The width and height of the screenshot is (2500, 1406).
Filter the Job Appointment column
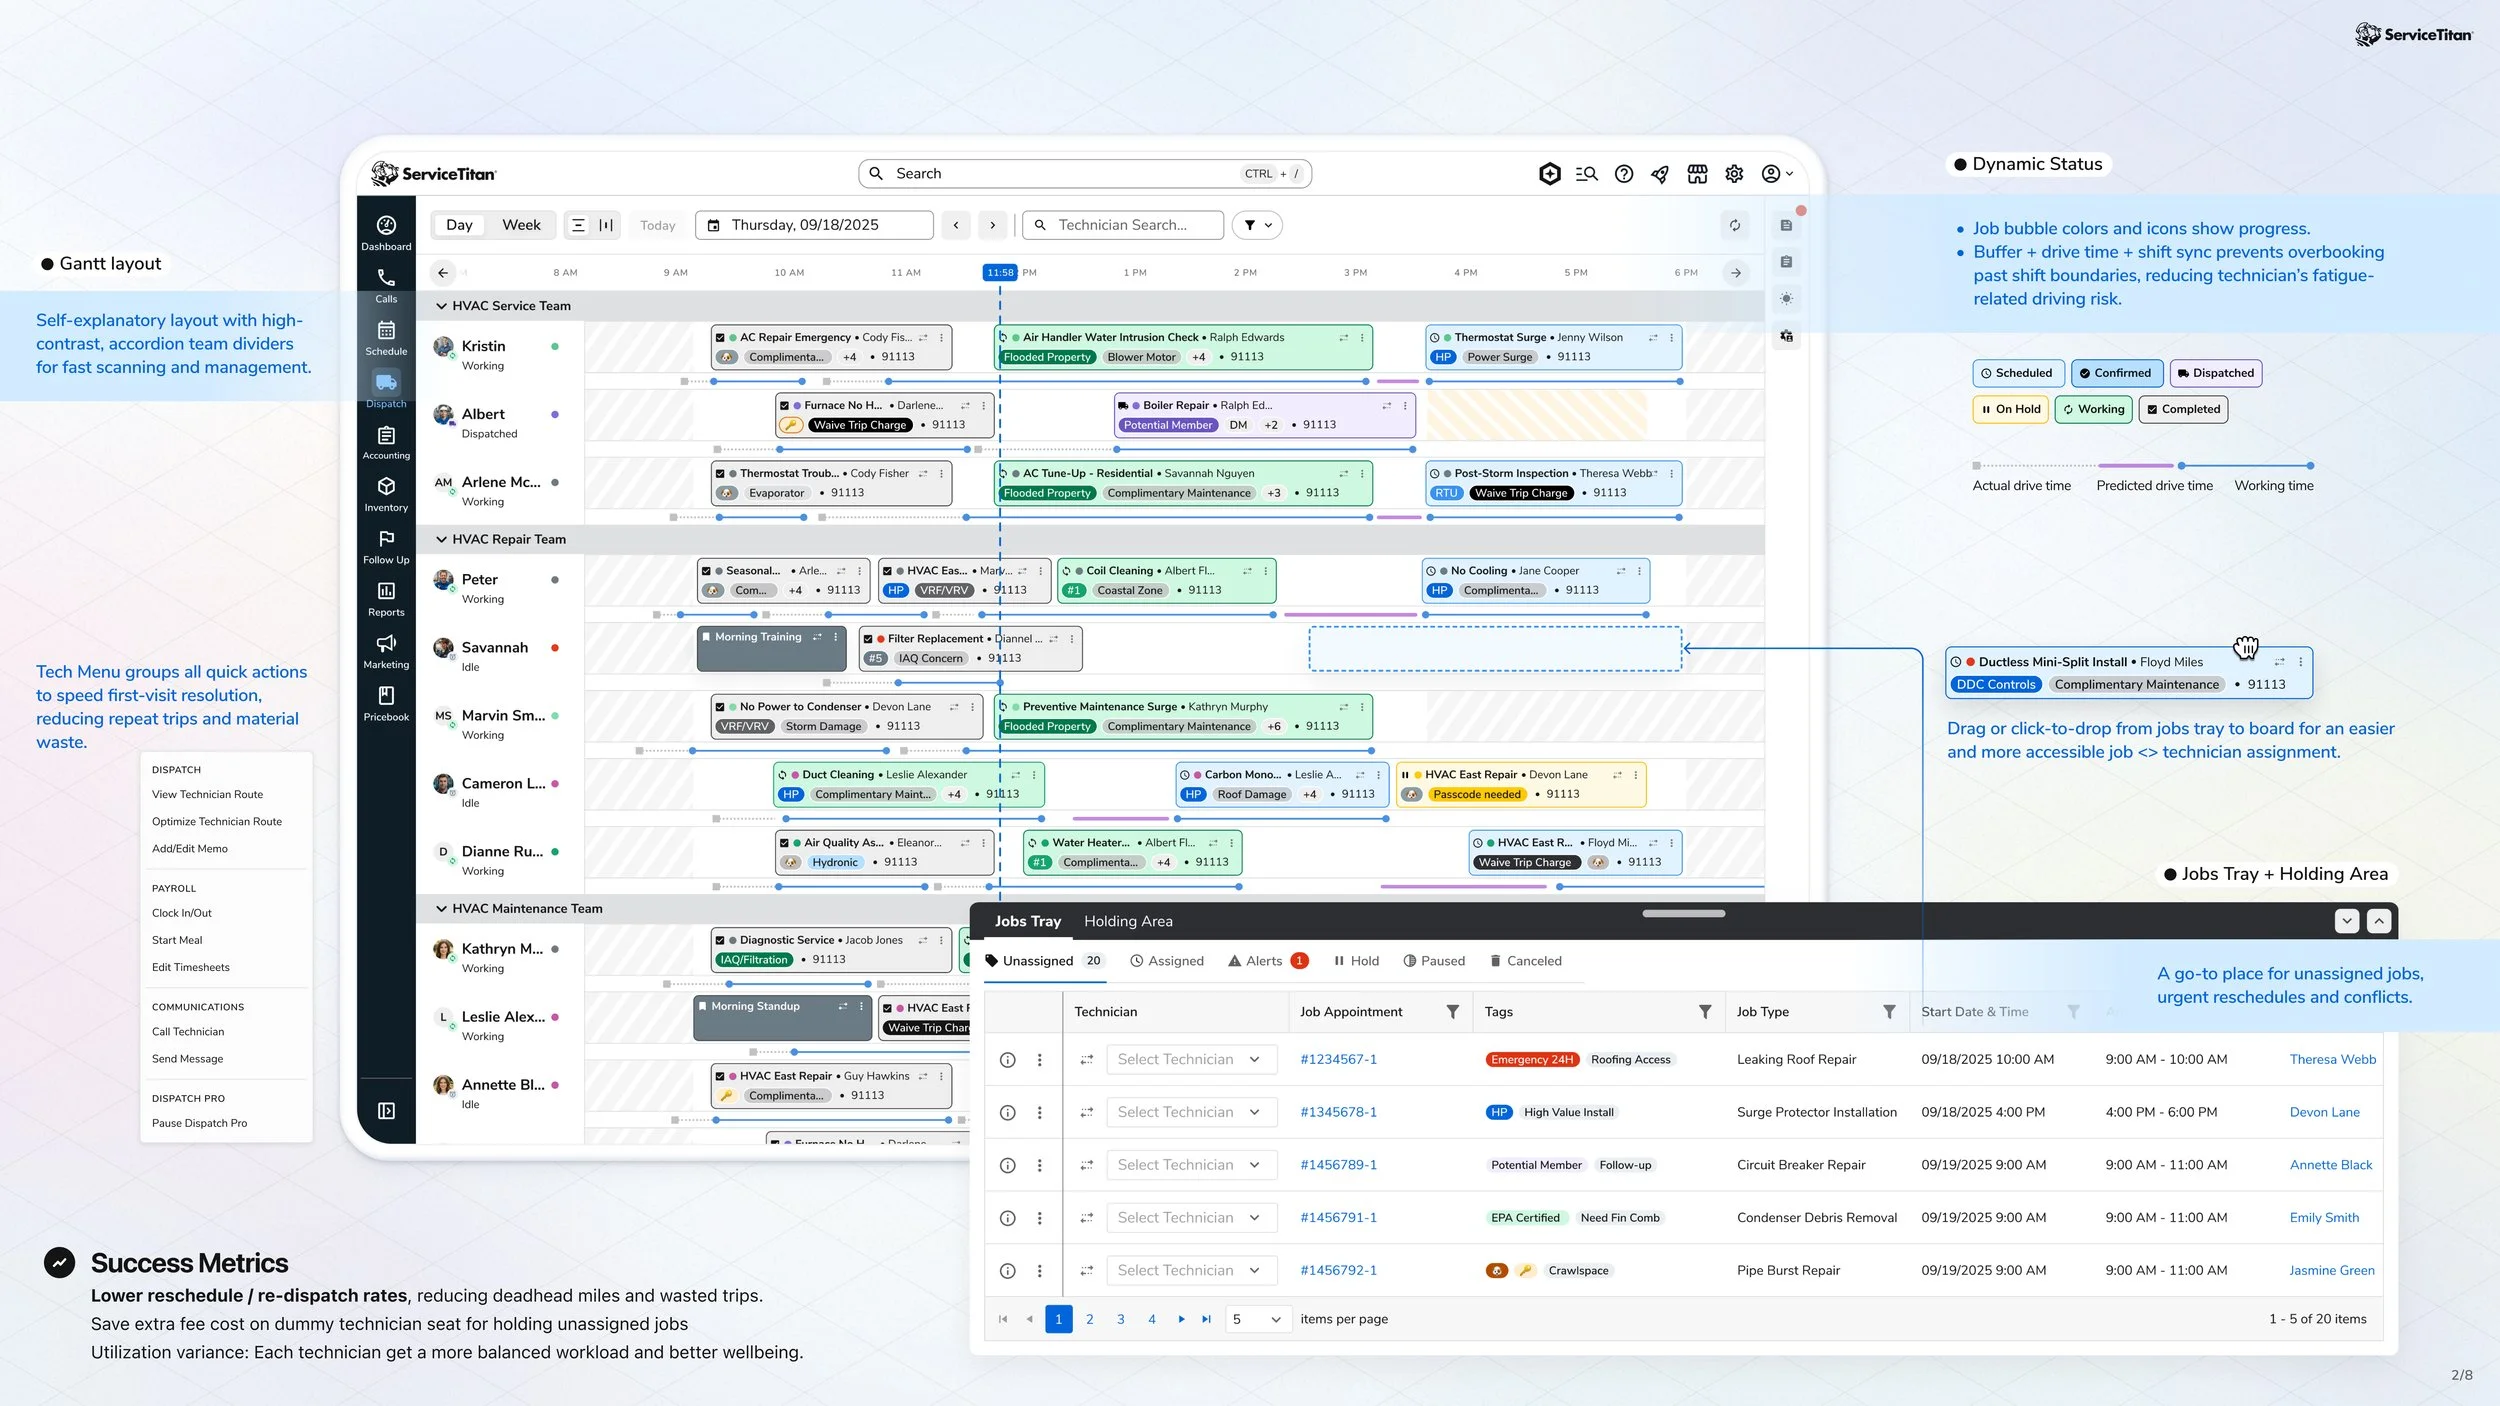coord(1452,1012)
